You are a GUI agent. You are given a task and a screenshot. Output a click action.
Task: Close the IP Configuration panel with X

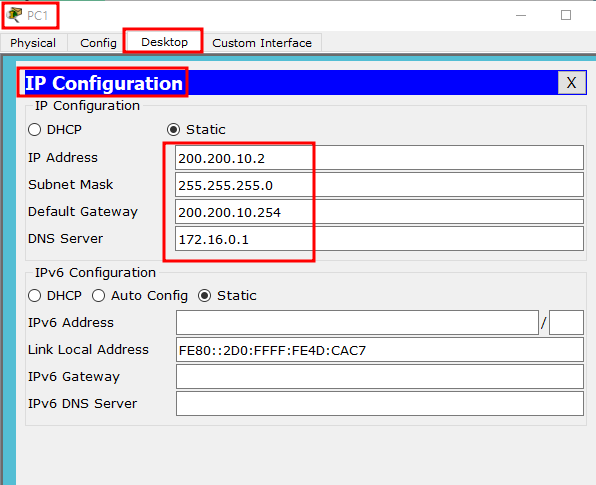[x=571, y=82]
